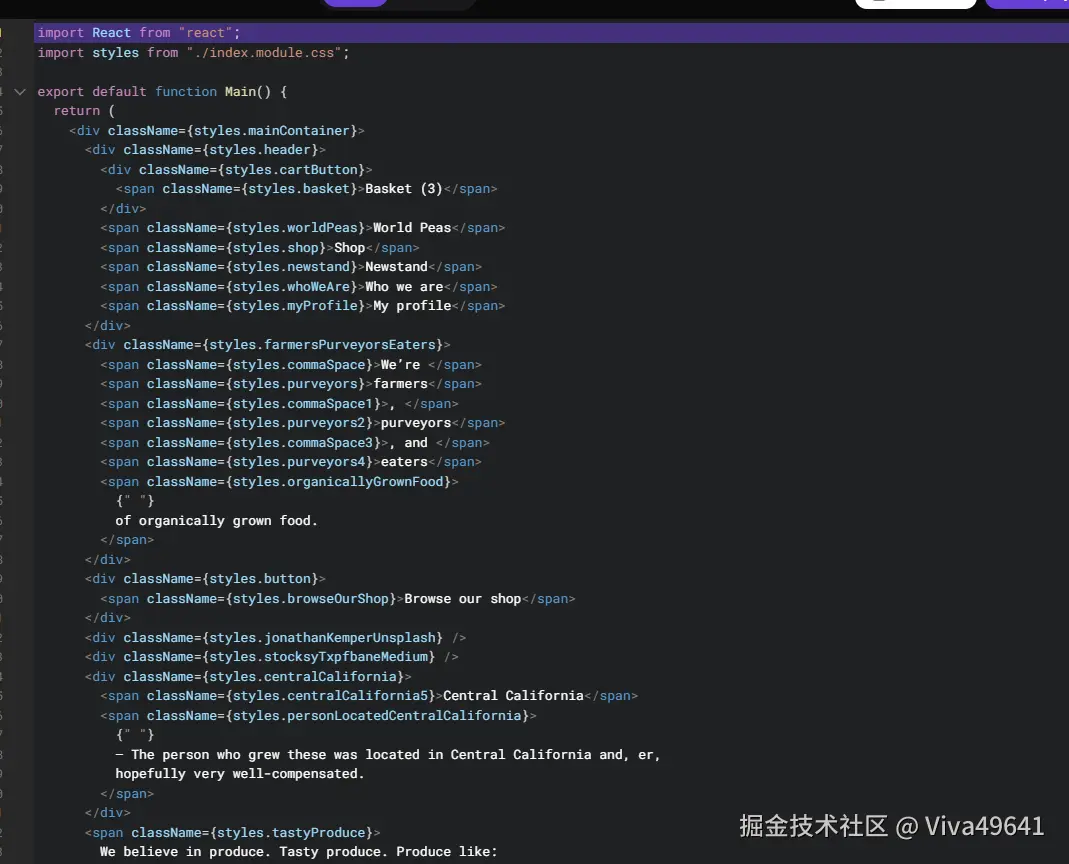Click the word farmers in purveyors span
This screenshot has width=1069, height=864.
pyautogui.click(x=400, y=384)
